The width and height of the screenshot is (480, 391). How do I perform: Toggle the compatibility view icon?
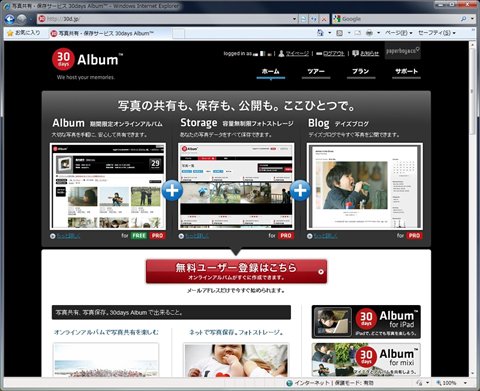click(x=304, y=19)
